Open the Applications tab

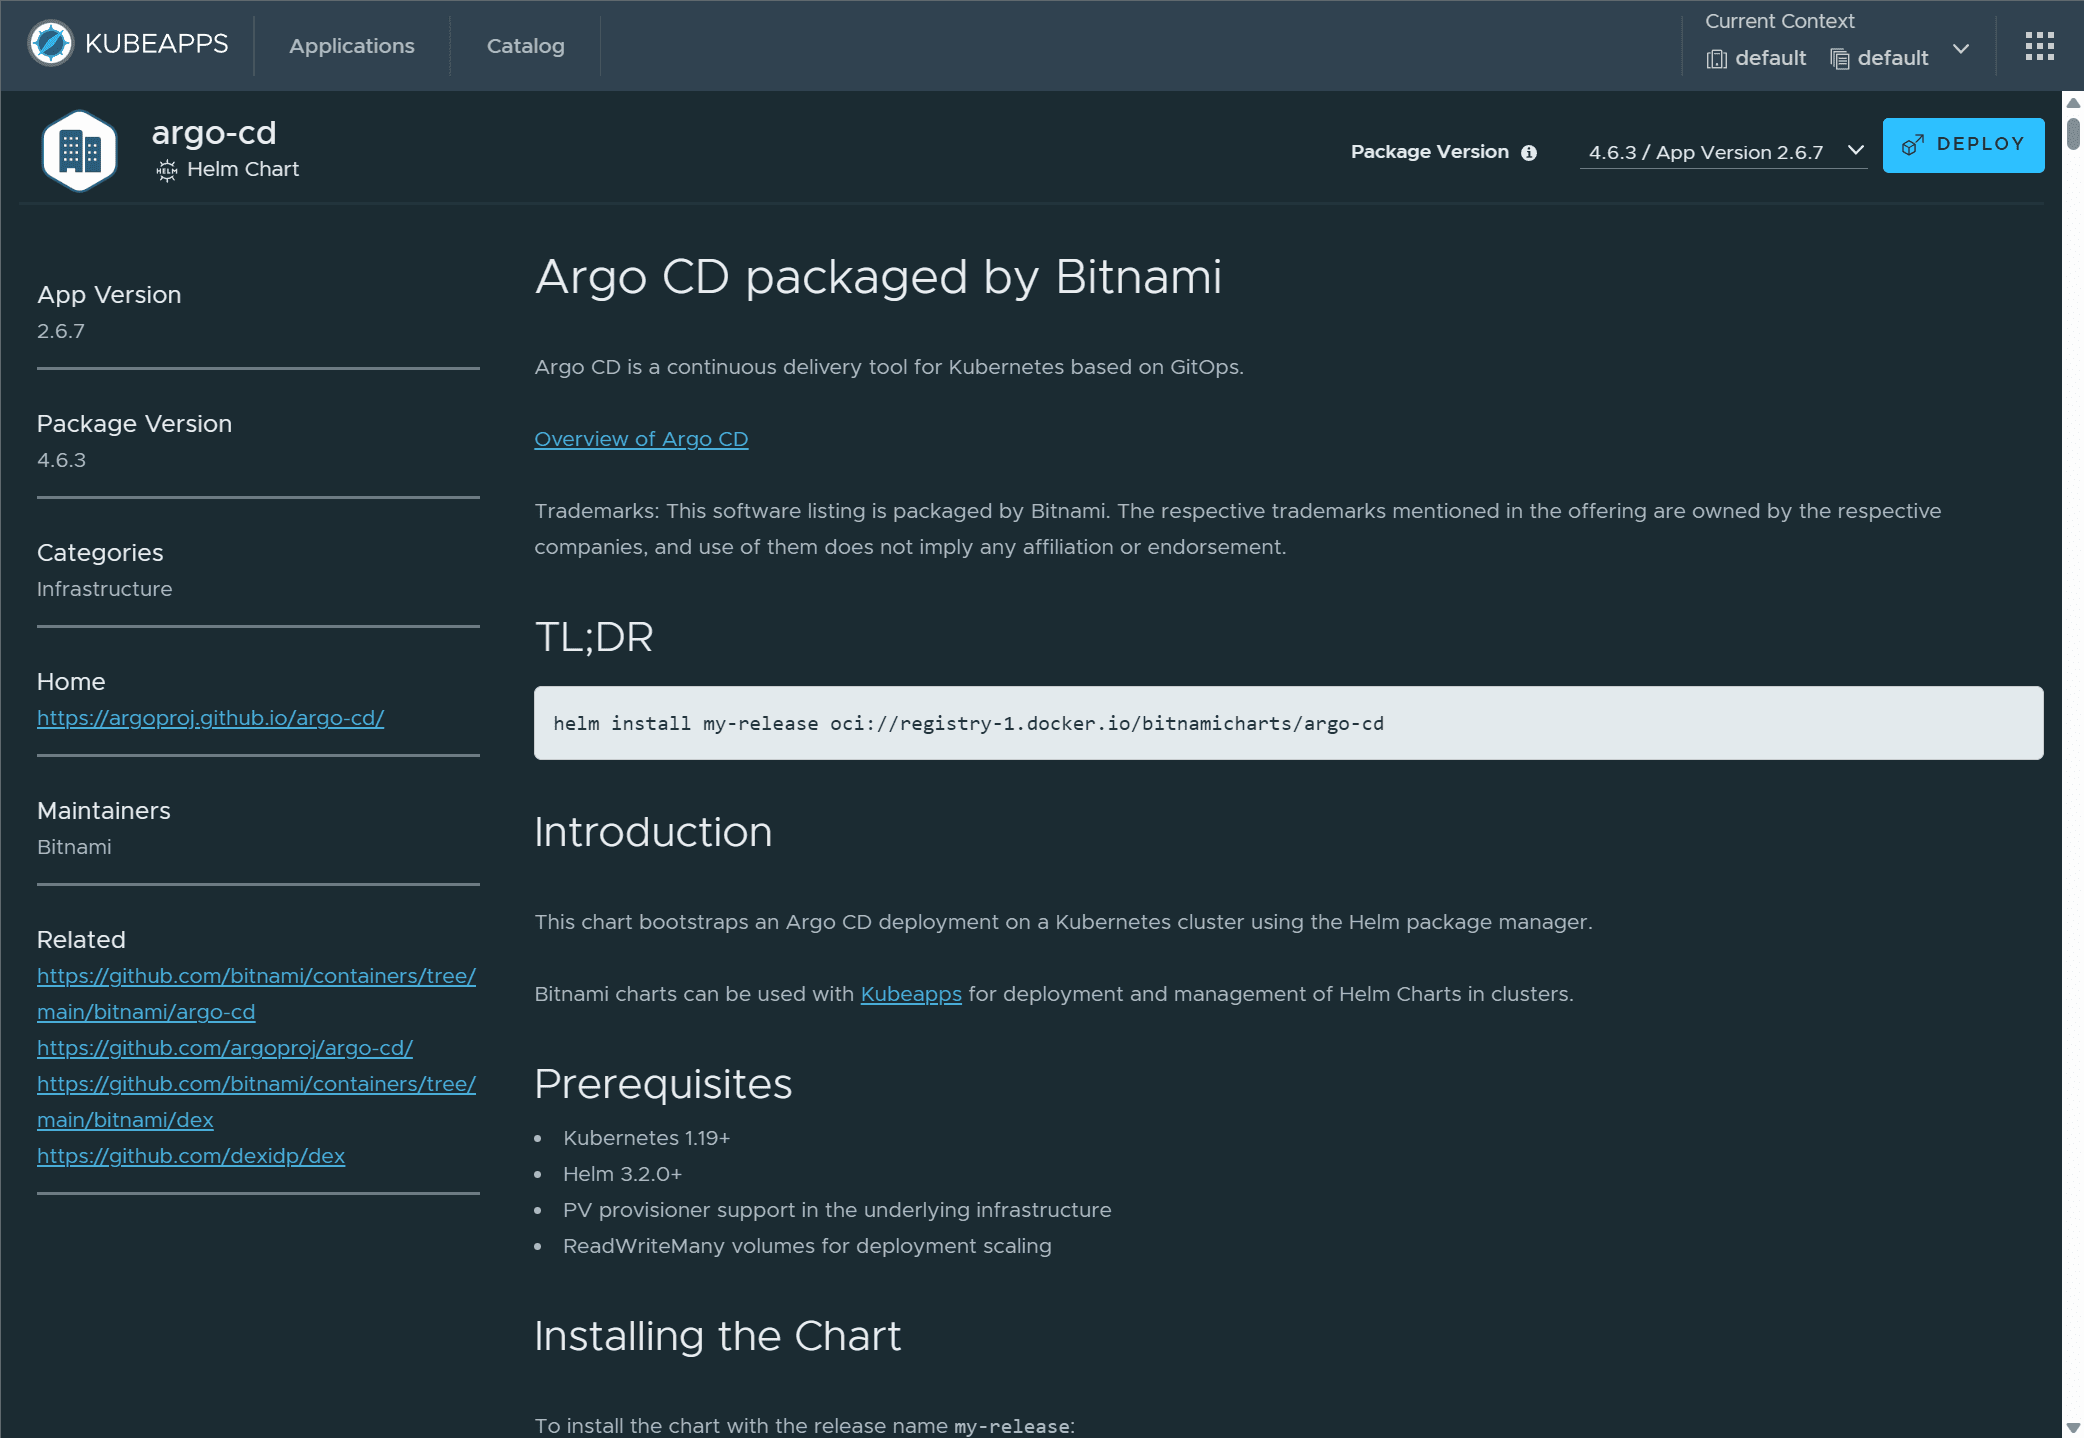[x=352, y=46]
